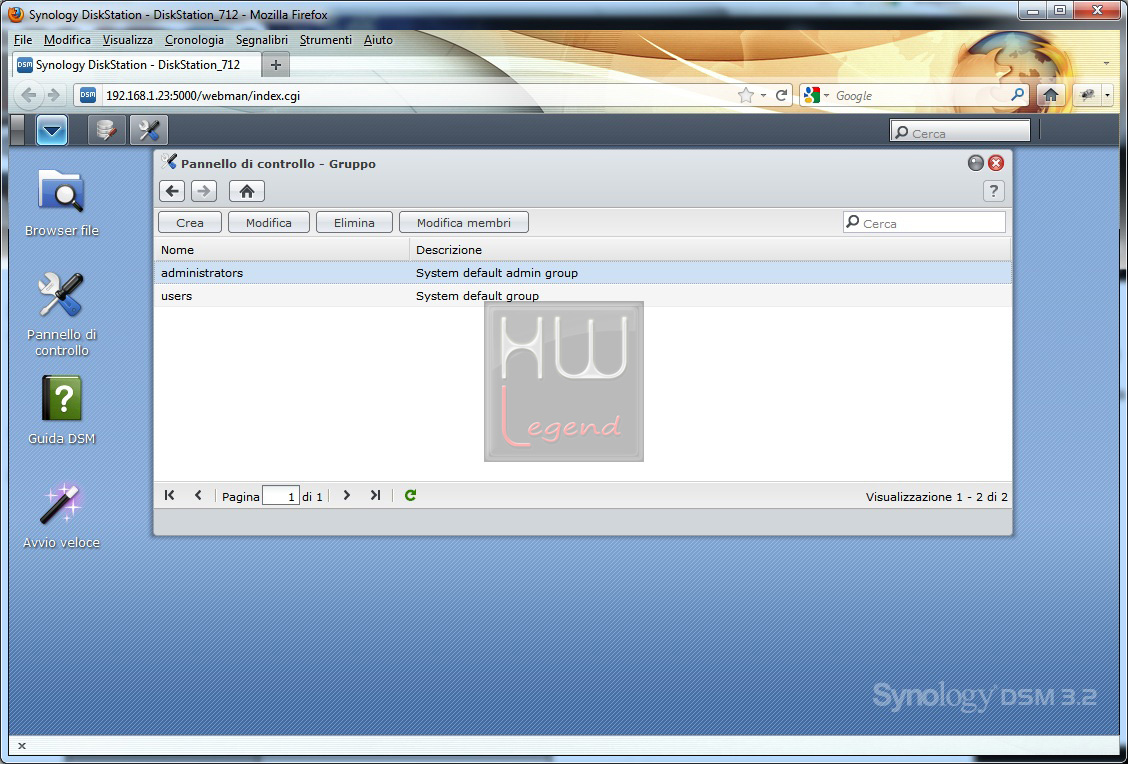The image size is (1128, 764).
Task: Close the Pannello di controllo window
Action: (x=996, y=163)
